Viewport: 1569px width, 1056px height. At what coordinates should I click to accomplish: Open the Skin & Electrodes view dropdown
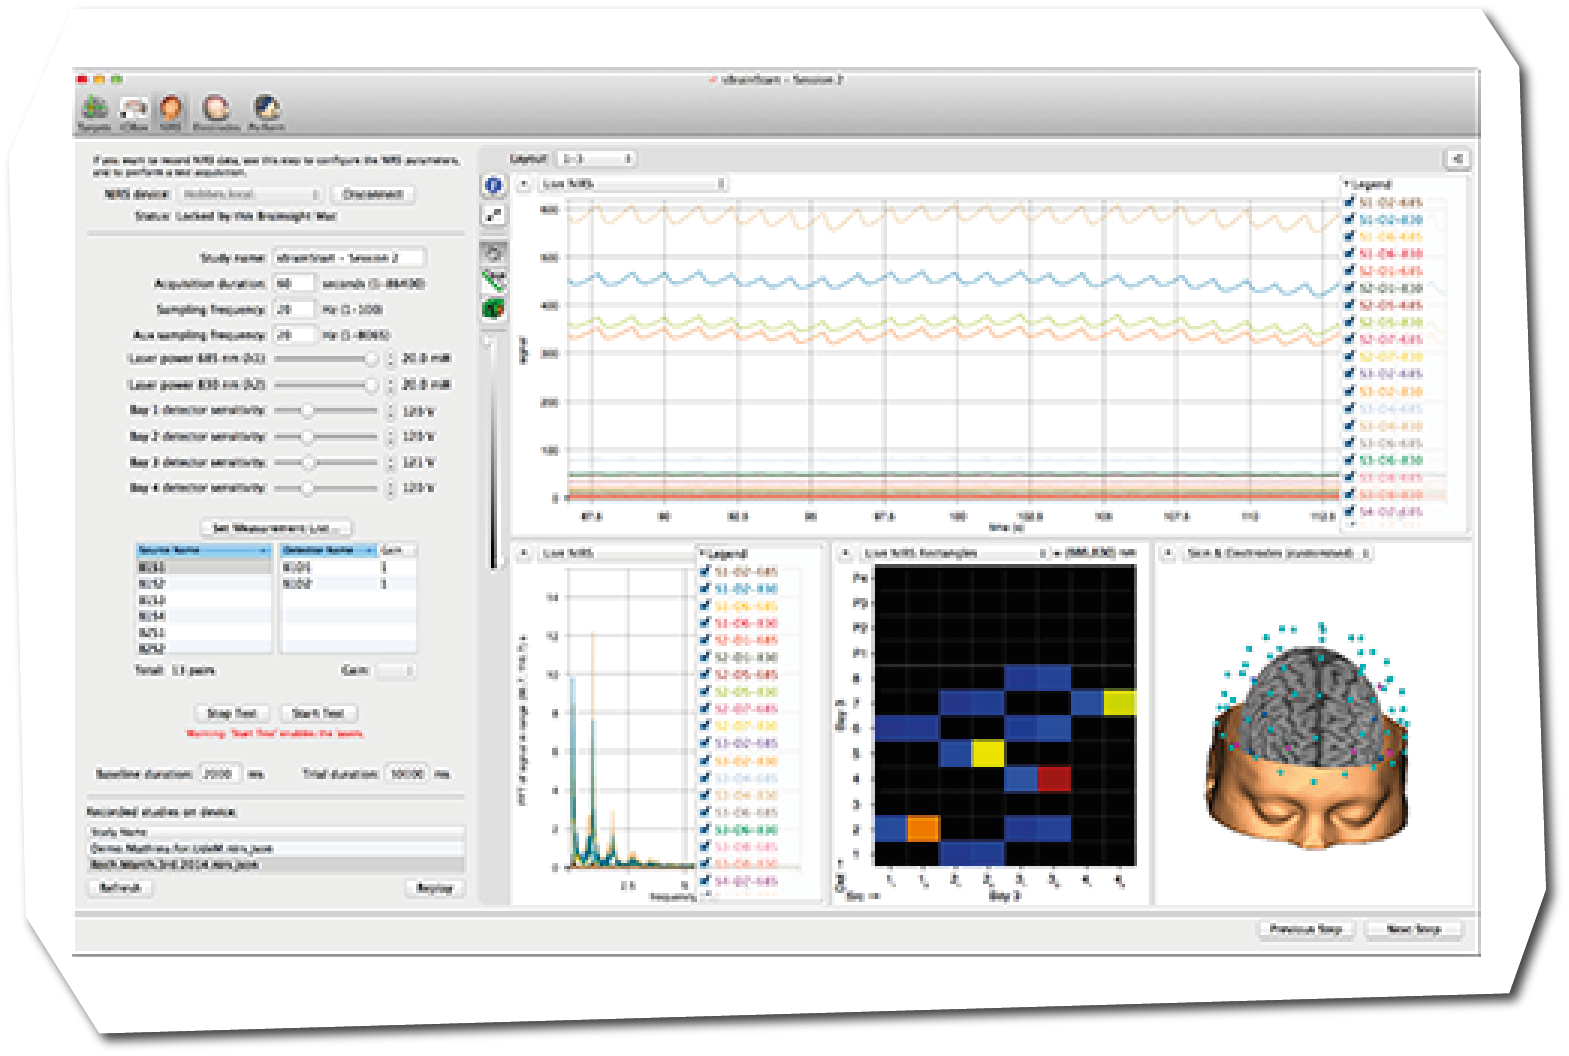coord(1277,553)
